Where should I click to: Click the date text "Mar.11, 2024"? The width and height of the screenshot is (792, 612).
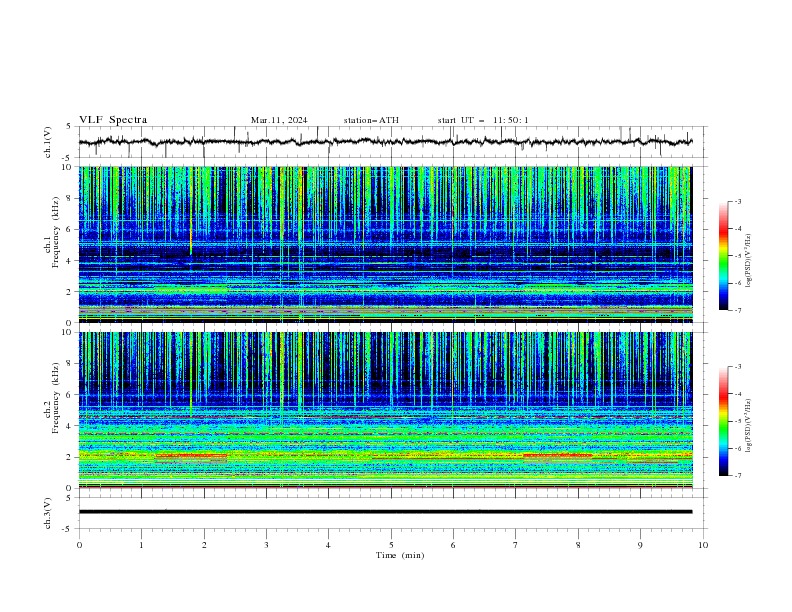(279, 120)
